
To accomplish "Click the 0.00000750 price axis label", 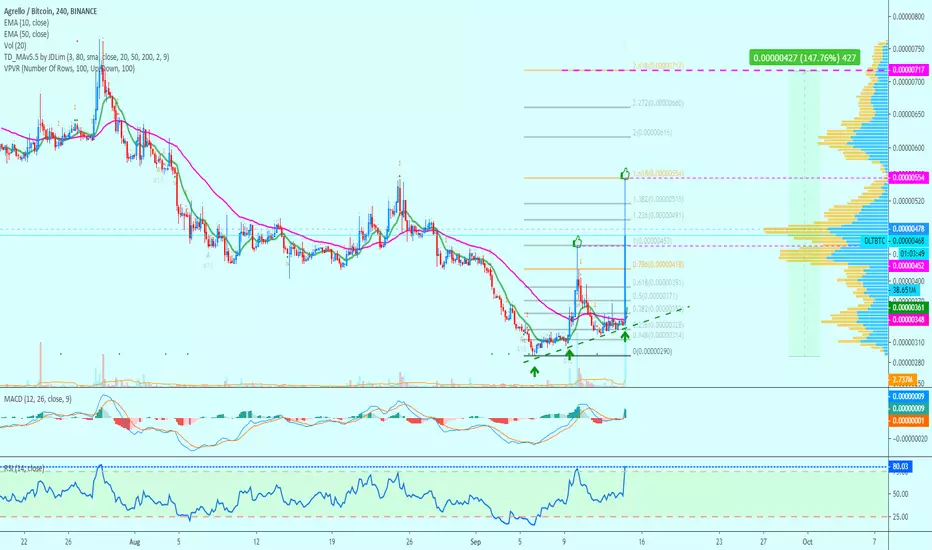I will pos(909,49).
